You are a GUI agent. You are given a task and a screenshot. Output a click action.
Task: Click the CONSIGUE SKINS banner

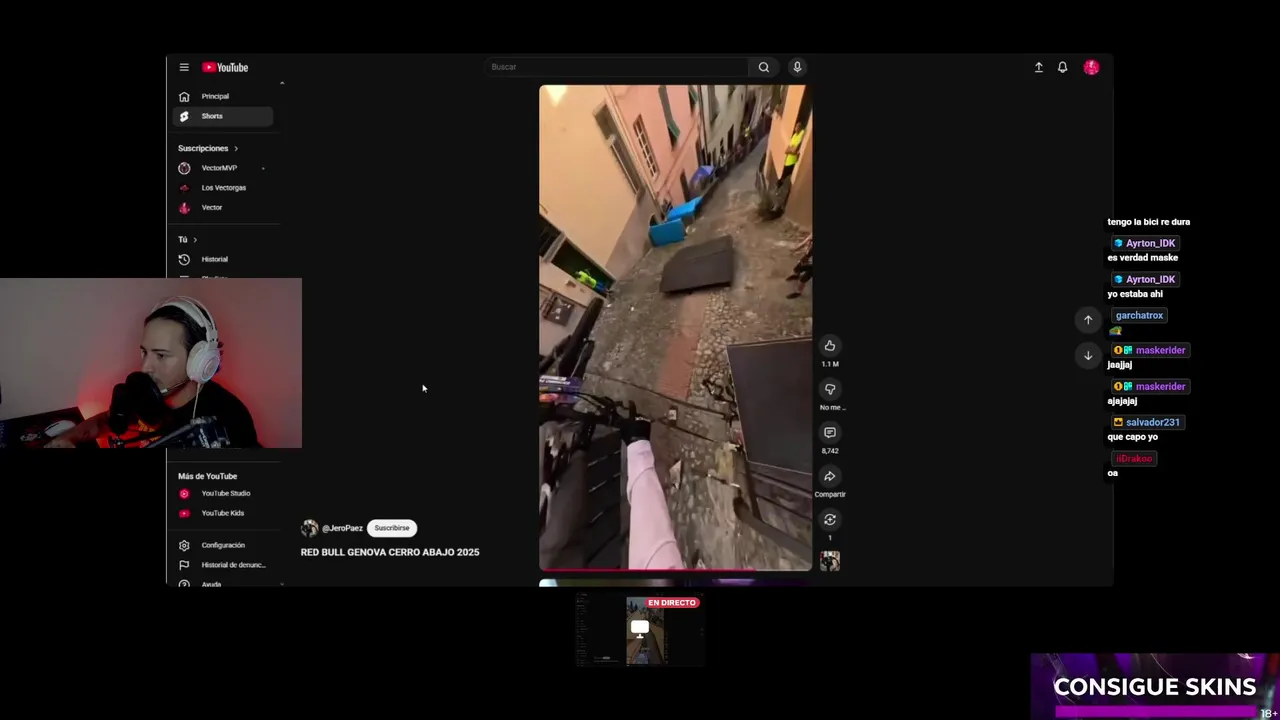(1155, 686)
